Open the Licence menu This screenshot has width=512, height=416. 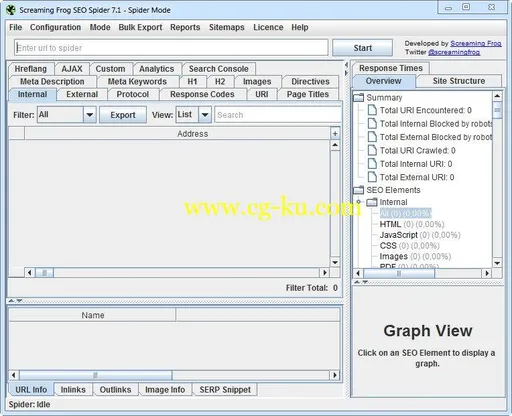point(268,27)
